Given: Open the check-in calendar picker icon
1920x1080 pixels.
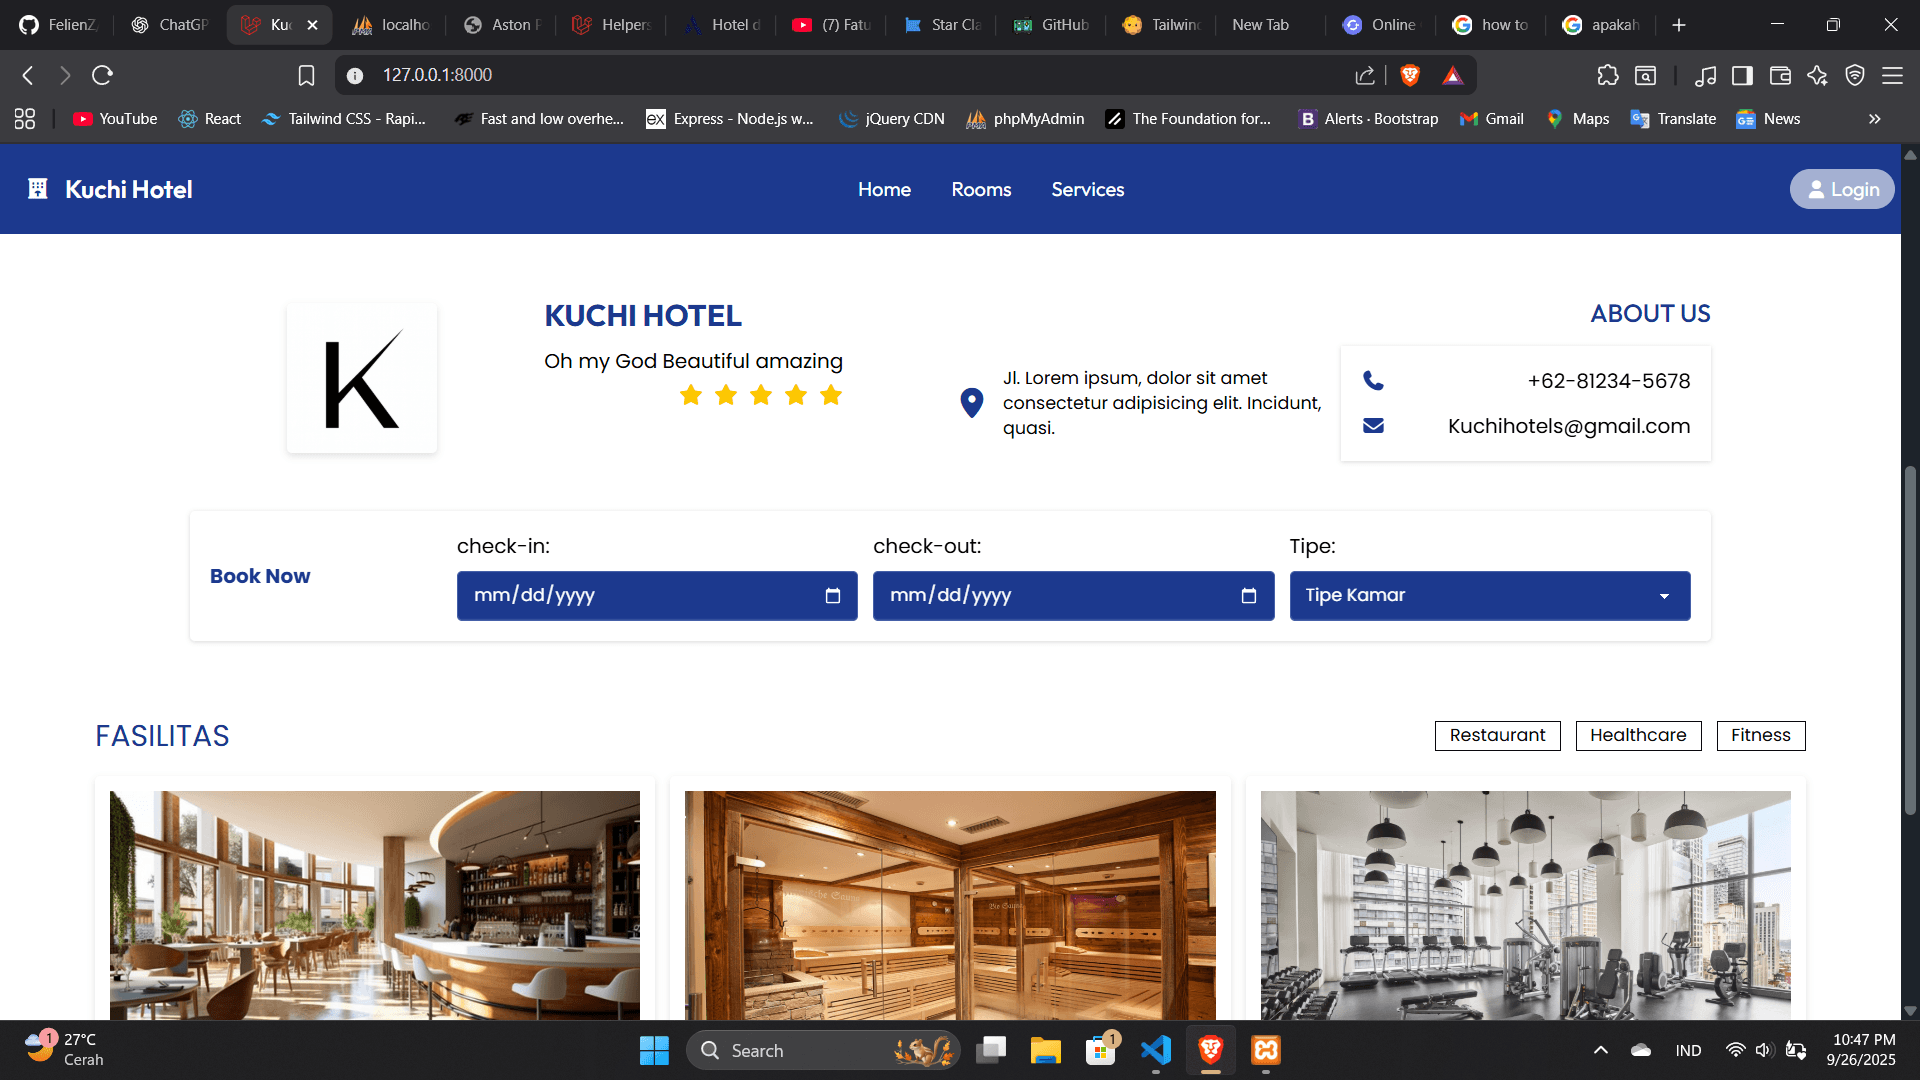Looking at the screenshot, I should point(832,596).
